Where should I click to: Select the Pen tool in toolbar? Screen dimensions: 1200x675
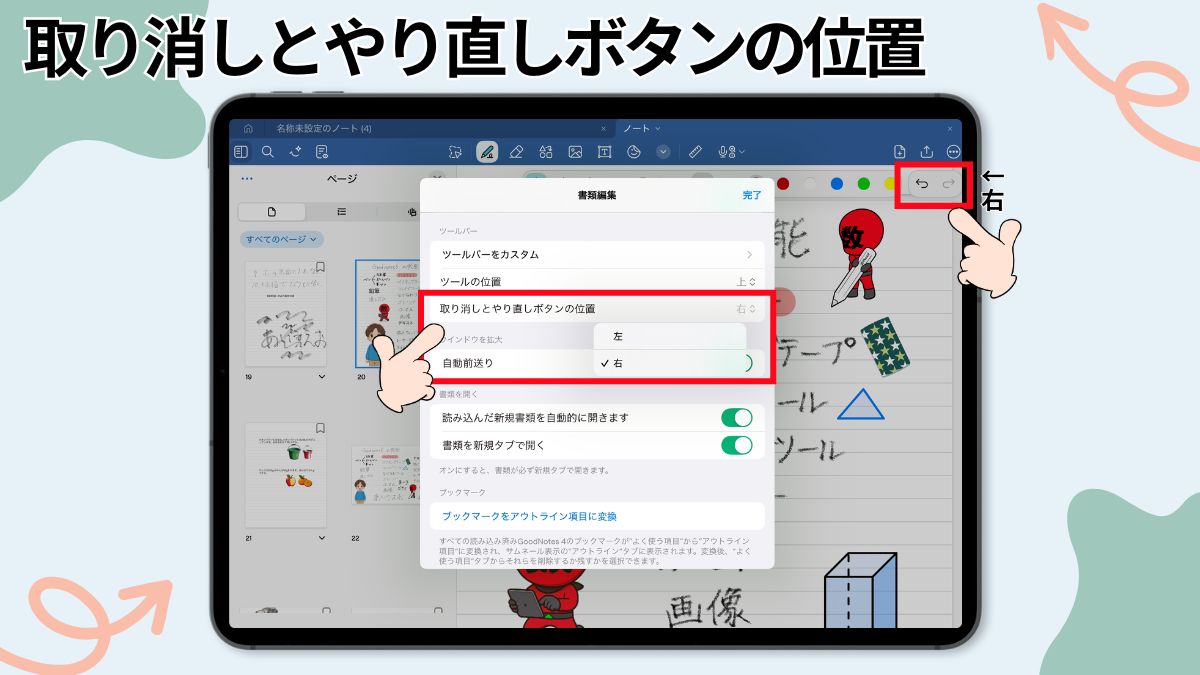coord(487,152)
